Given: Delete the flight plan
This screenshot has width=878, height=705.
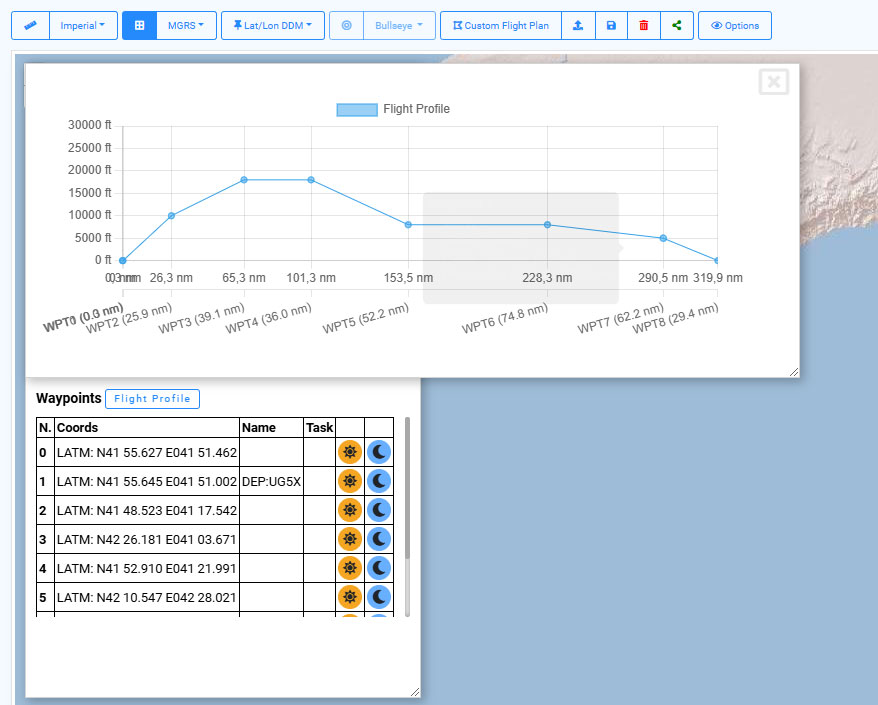Looking at the screenshot, I should 645,25.
